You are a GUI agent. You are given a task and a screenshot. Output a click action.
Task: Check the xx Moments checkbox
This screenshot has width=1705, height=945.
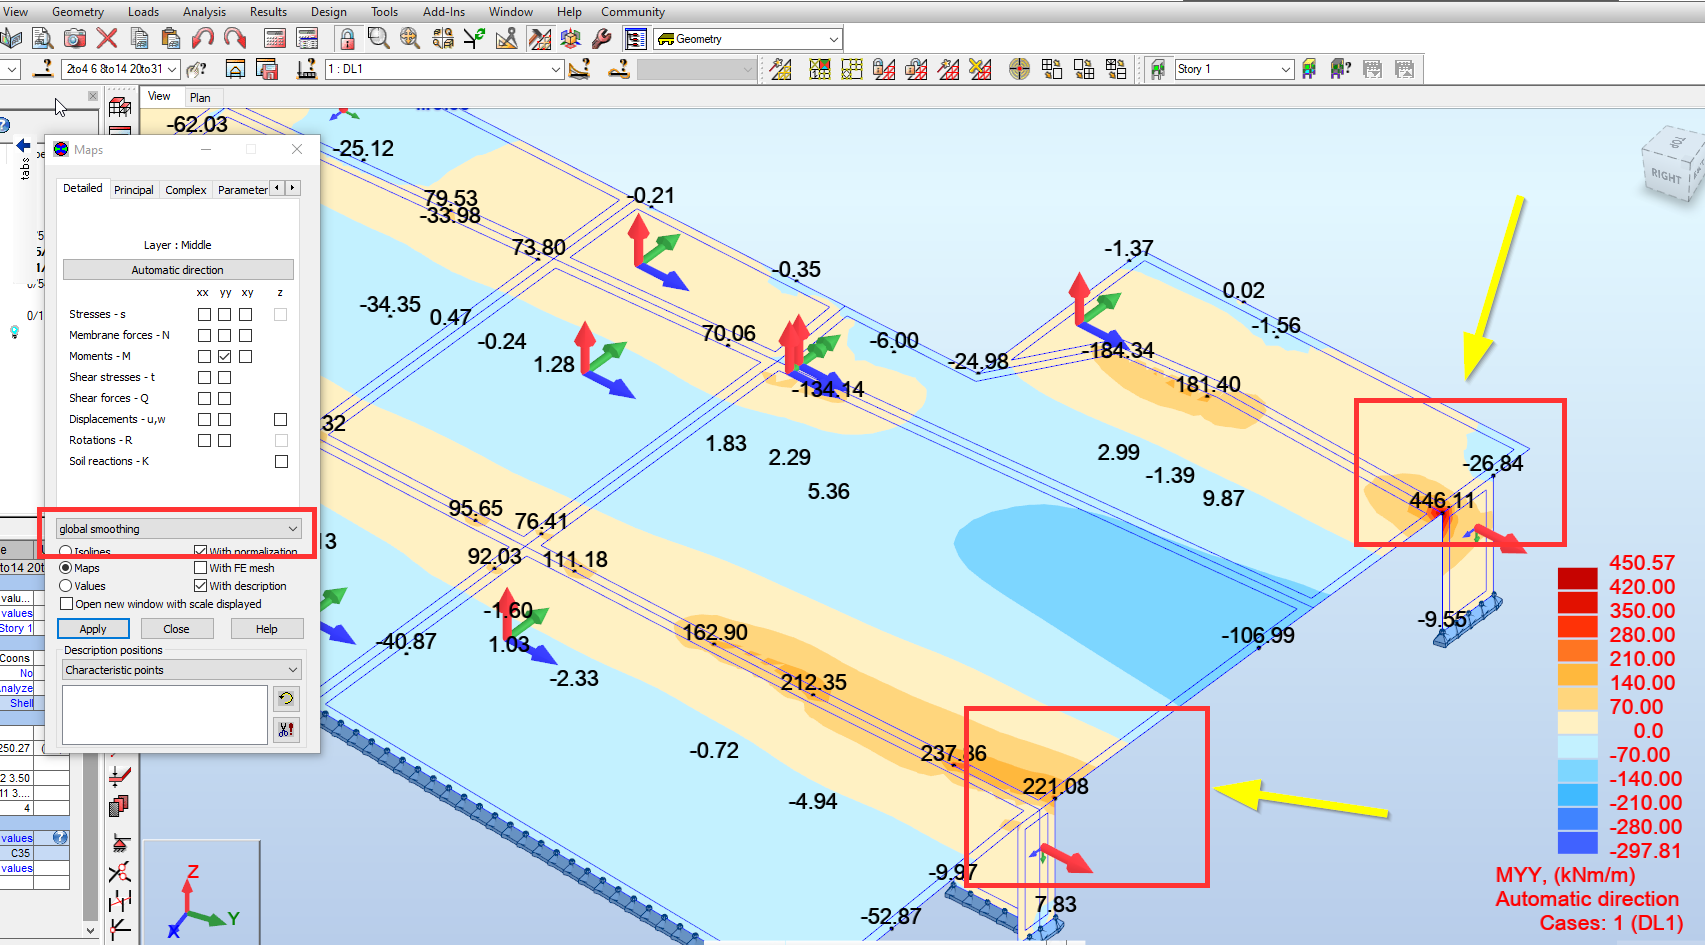point(204,356)
